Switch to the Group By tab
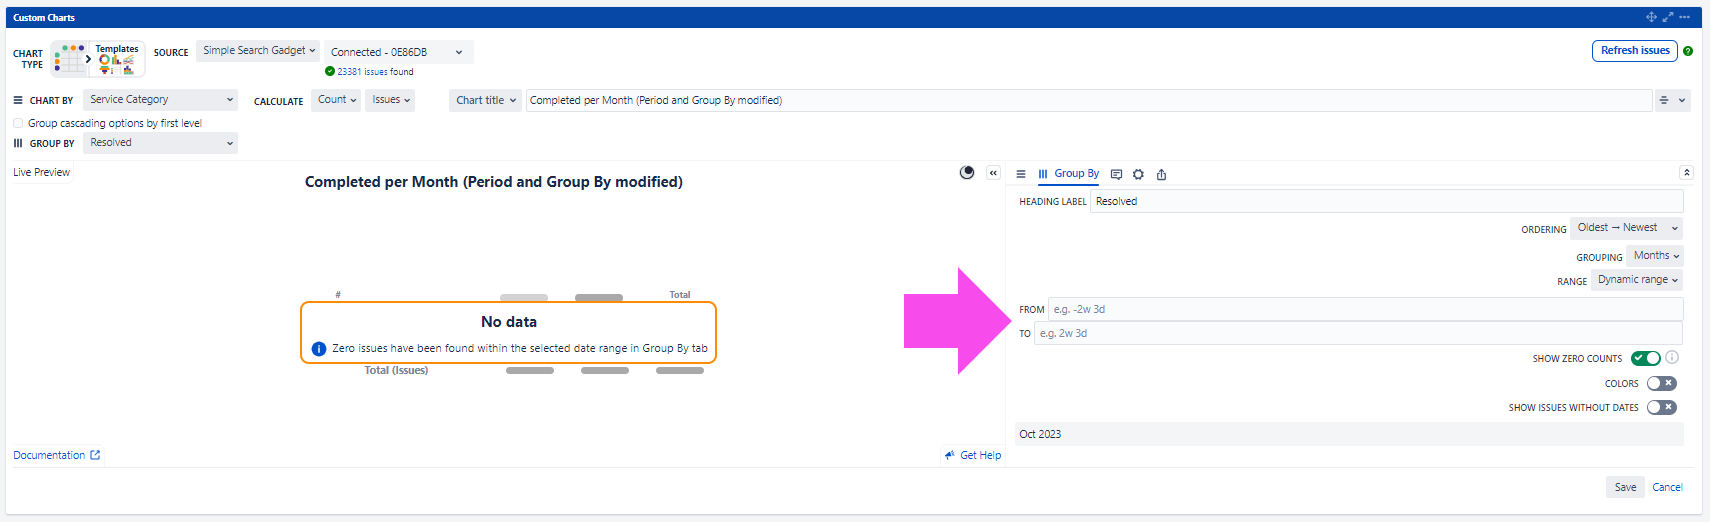The width and height of the screenshot is (1710, 522). coord(1068,174)
